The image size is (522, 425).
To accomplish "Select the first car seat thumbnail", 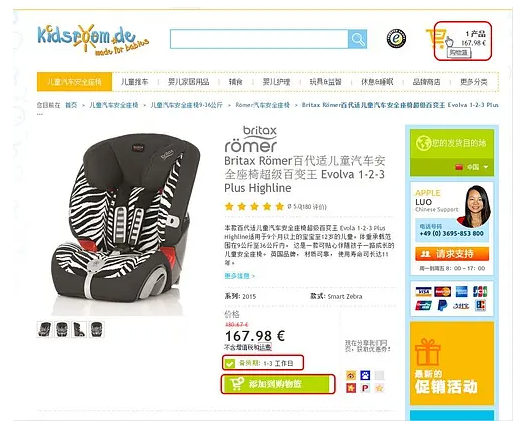I will coord(45,329).
